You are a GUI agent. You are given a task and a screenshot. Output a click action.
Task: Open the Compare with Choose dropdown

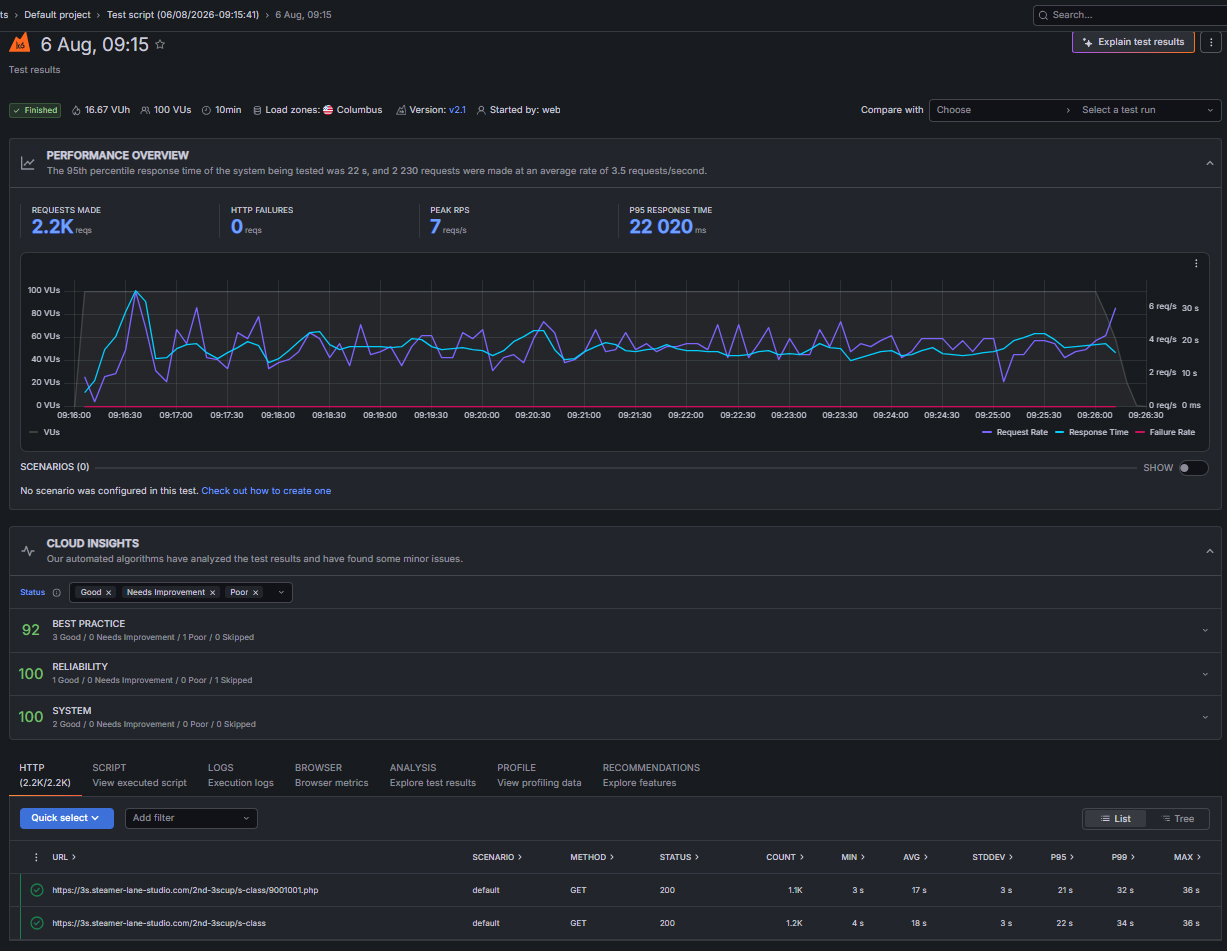[1002, 110]
